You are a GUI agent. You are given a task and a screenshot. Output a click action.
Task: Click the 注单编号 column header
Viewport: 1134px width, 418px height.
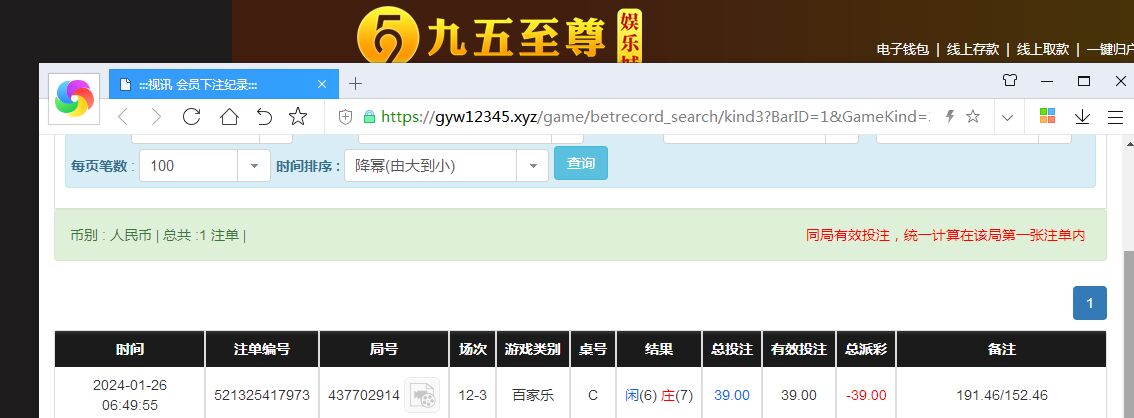pyautogui.click(x=262, y=349)
